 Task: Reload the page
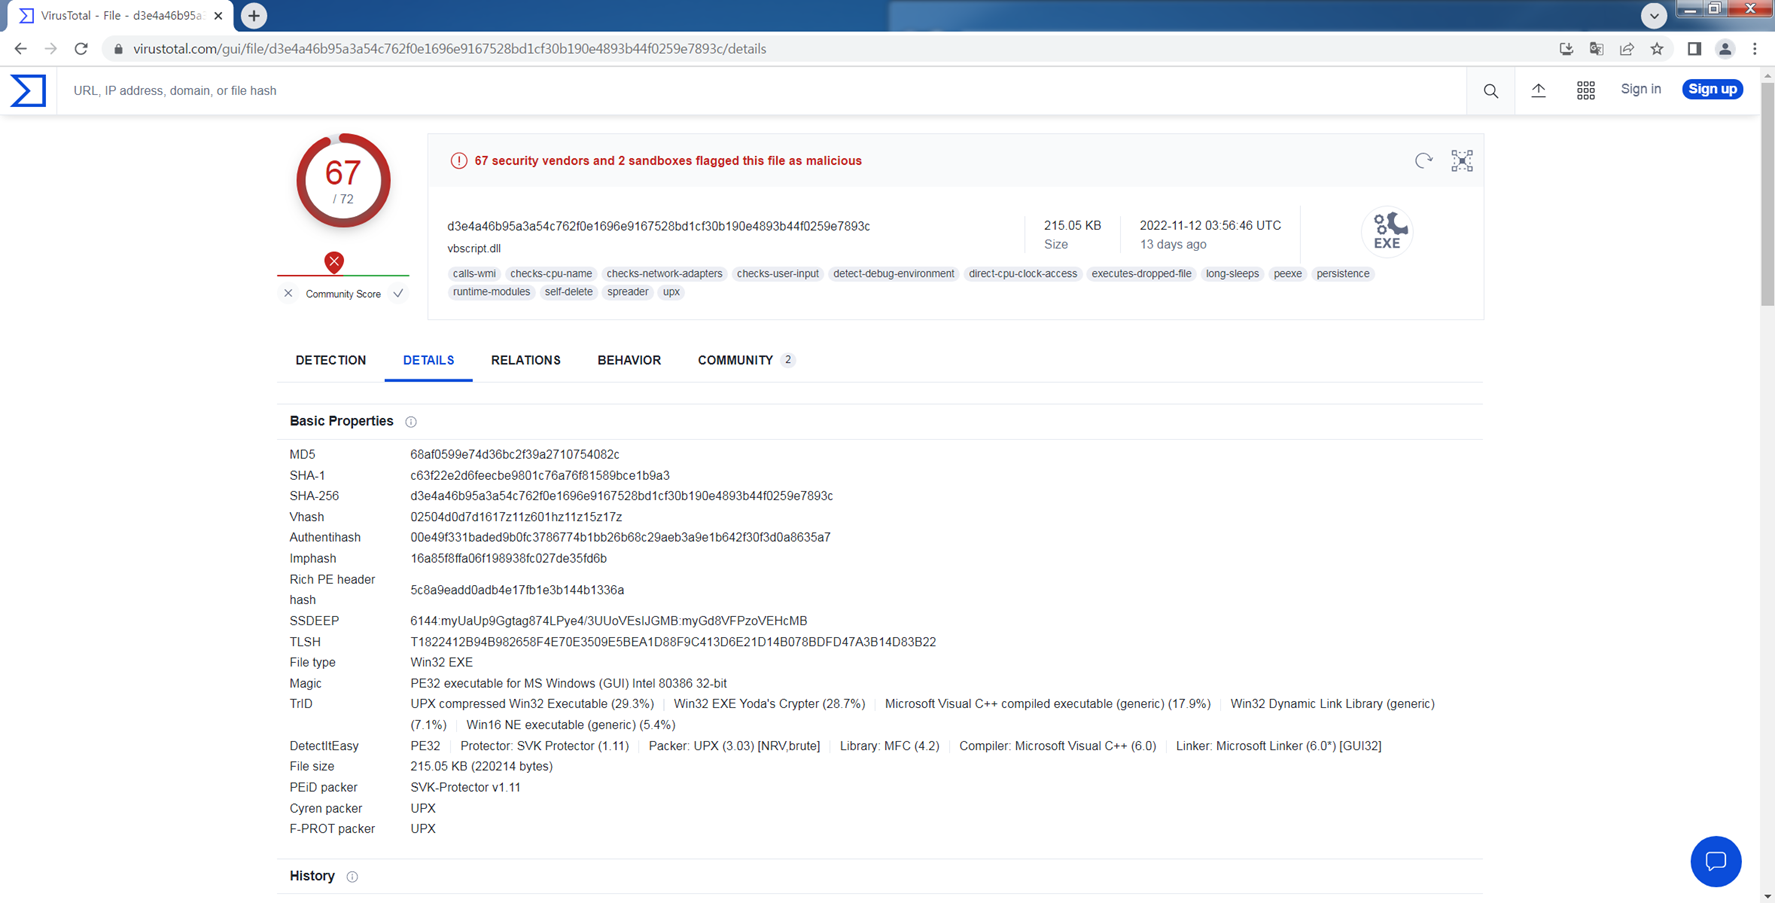[x=81, y=48]
